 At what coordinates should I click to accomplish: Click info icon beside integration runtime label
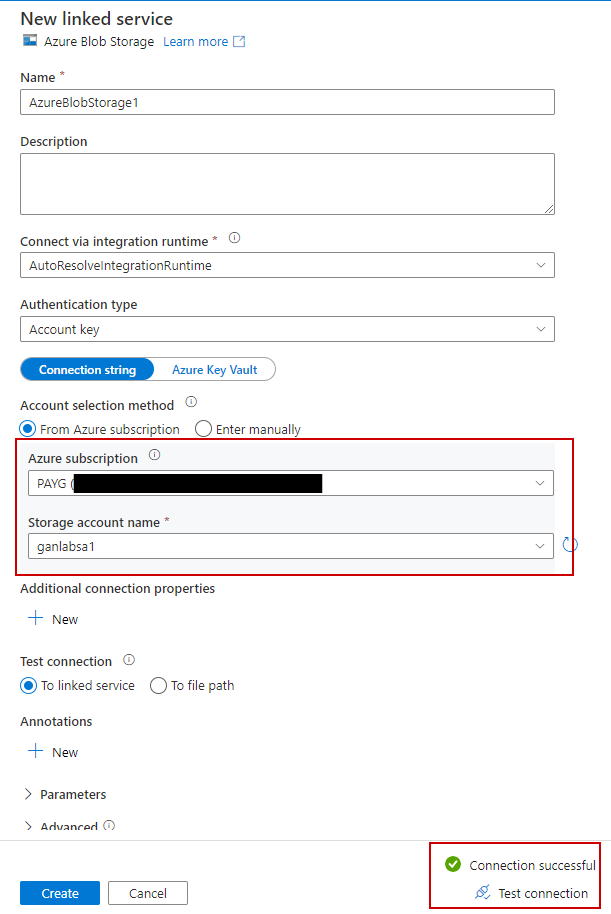[235, 238]
